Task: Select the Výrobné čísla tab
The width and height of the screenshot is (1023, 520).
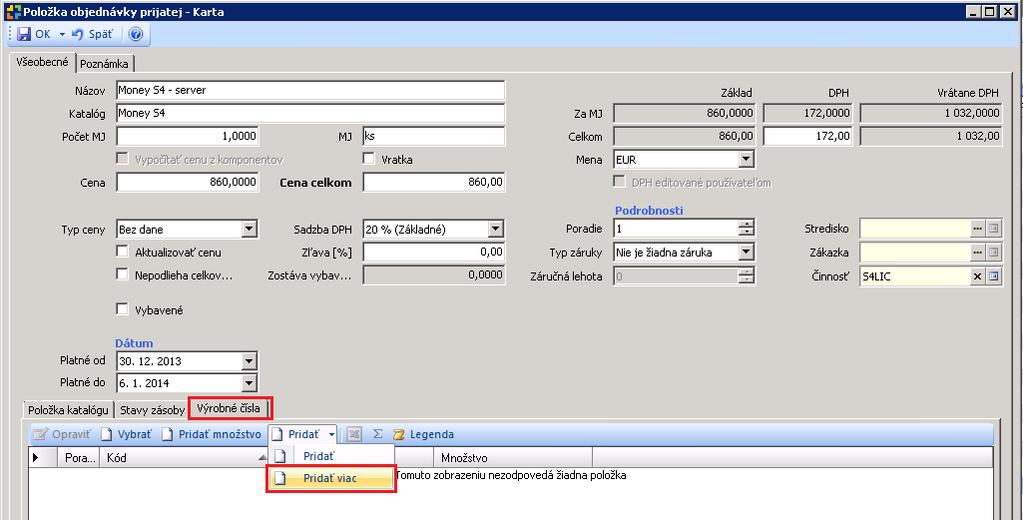Action: click(x=229, y=408)
